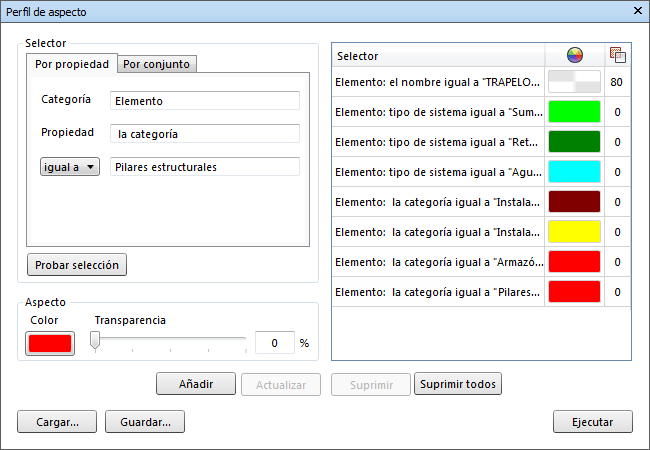Click the Guardar... button
The image size is (650, 450).
click(145, 422)
